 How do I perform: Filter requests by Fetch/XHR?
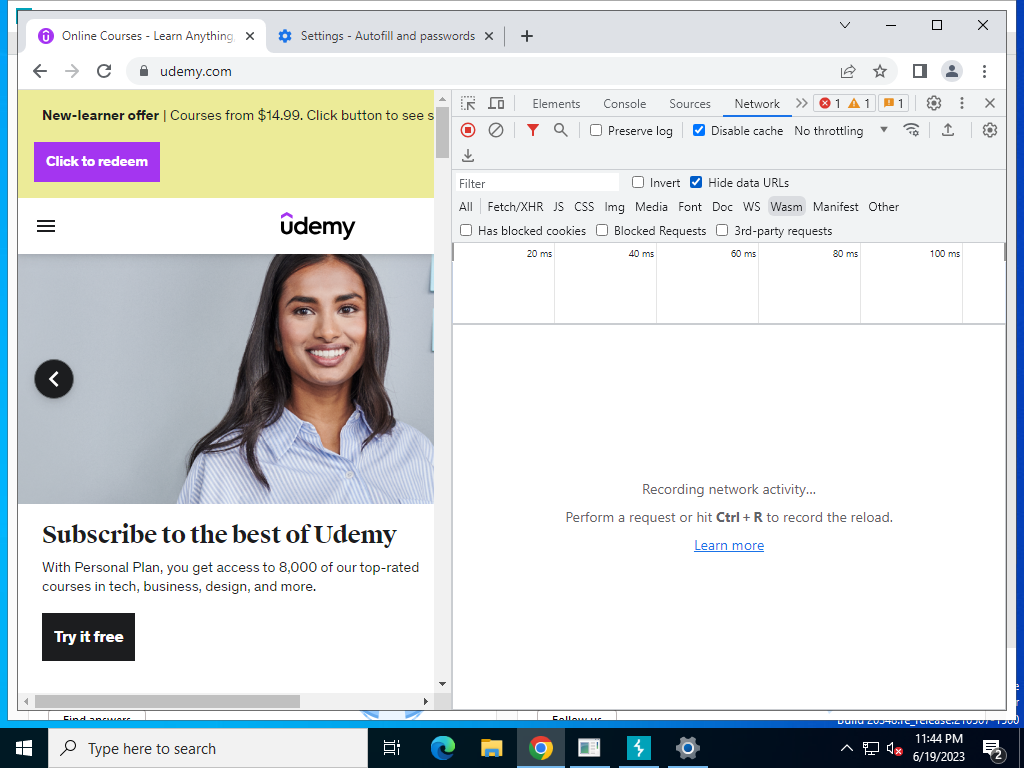pyautogui.click(x=515, y=206)
